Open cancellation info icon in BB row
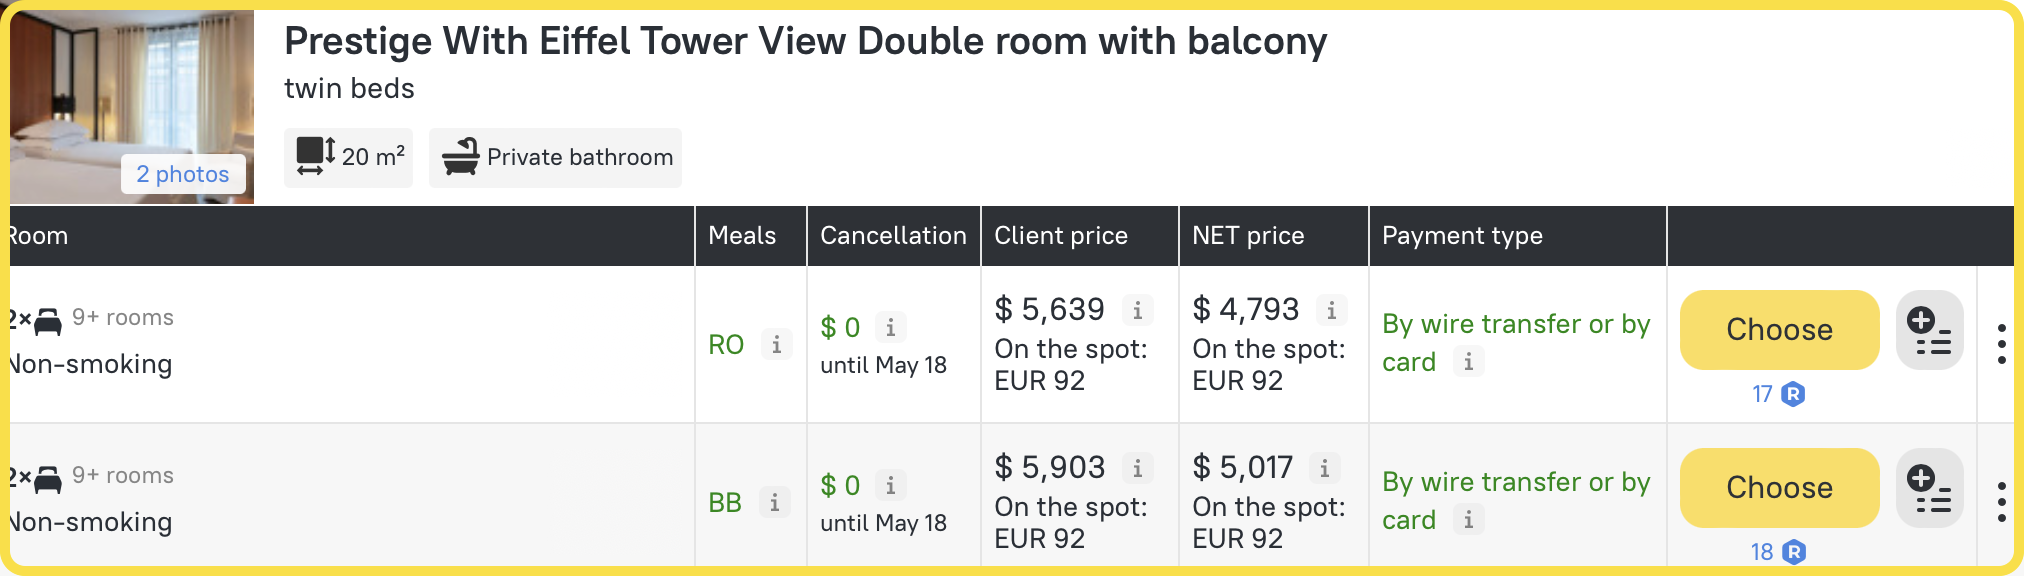 coord(890,485)
